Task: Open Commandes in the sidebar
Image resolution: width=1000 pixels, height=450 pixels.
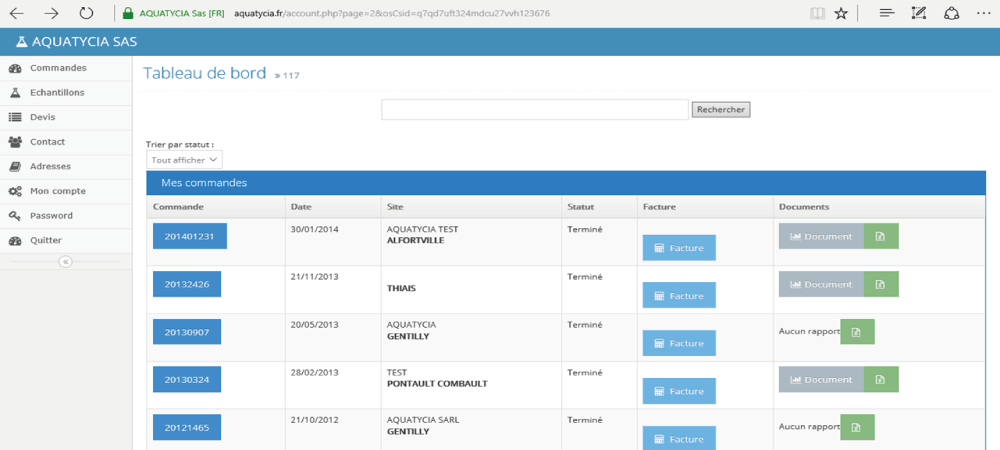Action: tap(66, 68)
